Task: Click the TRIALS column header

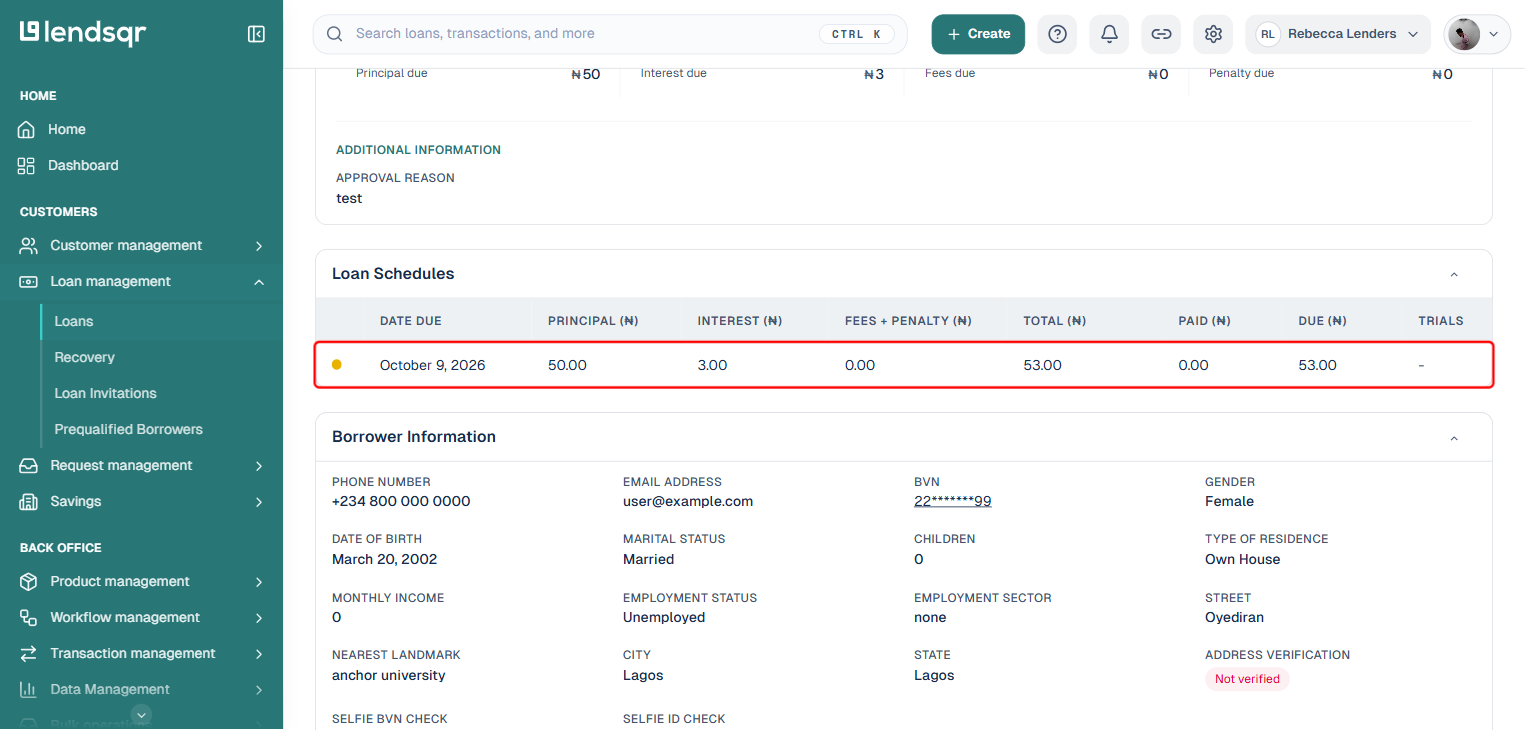Action: (x=1440, y=321)
